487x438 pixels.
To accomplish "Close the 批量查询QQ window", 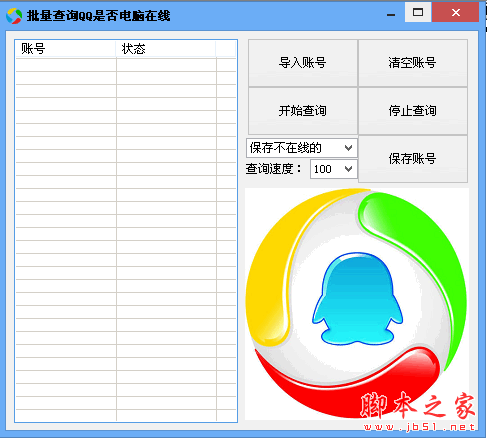I will pos(456,12).
